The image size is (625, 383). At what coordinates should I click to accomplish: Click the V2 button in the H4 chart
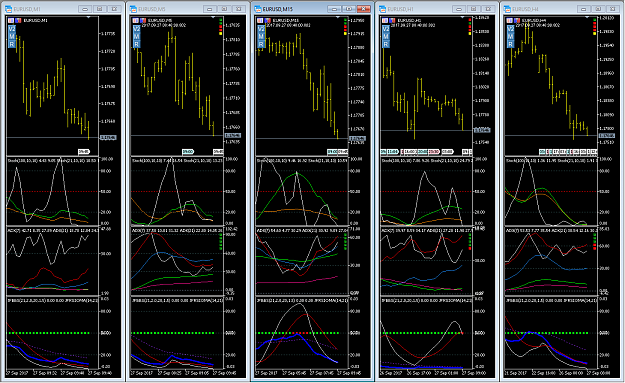point(511,29)
